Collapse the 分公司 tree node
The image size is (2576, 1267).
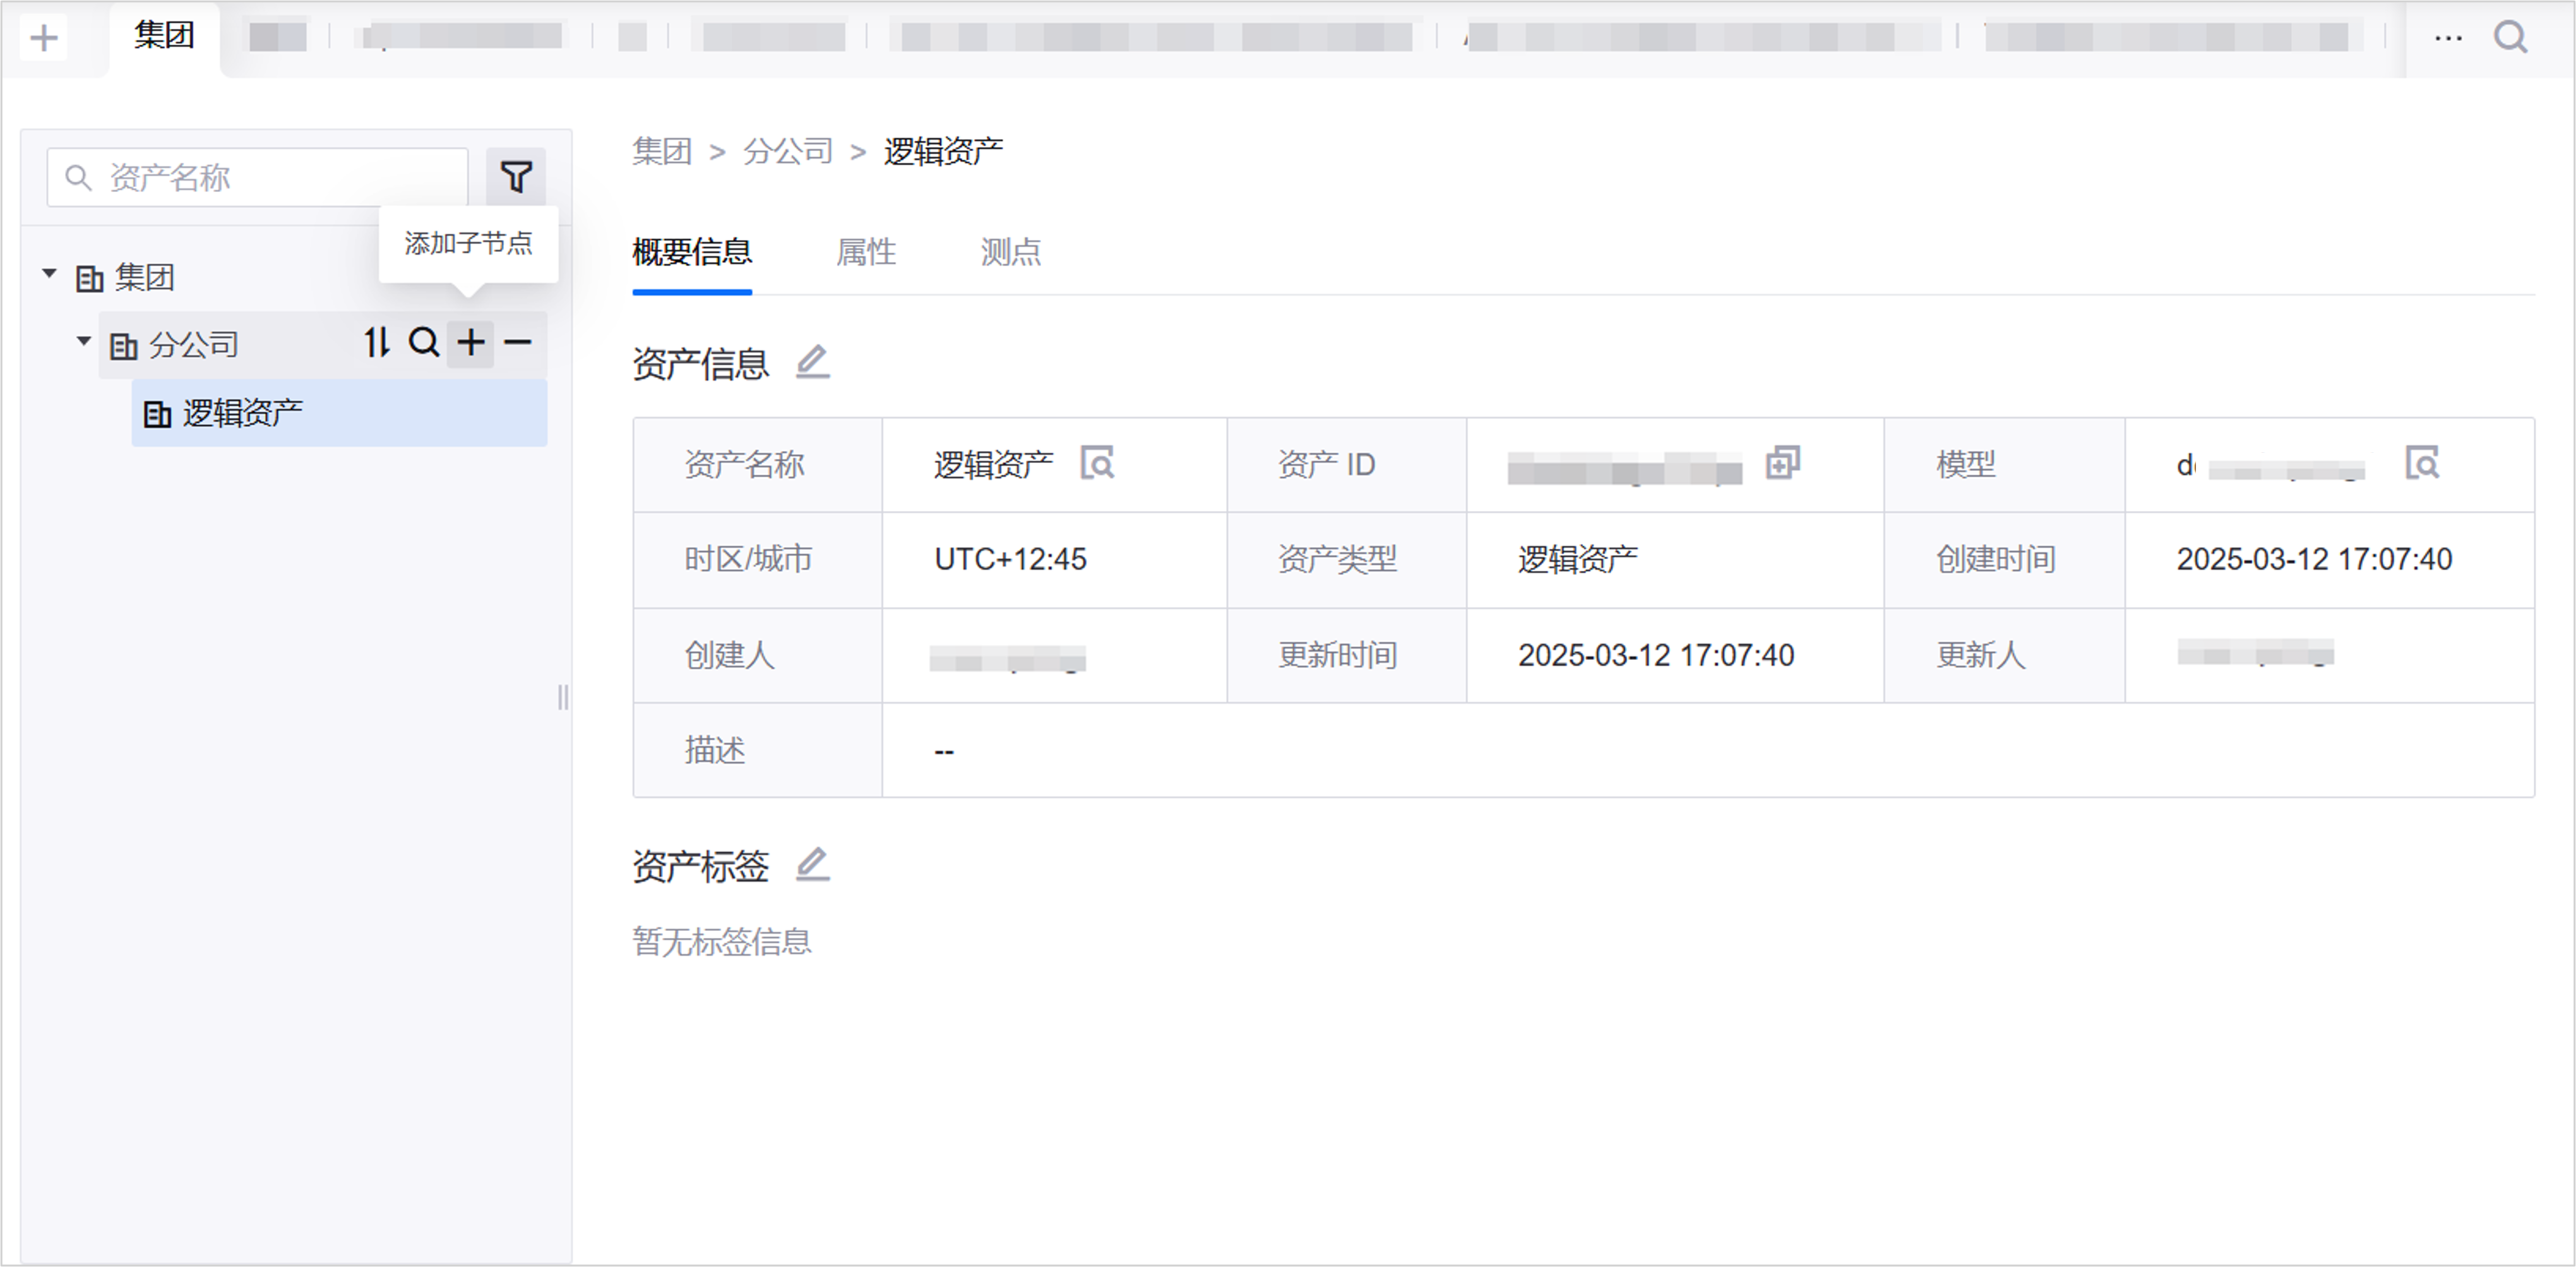coord(84,342)
